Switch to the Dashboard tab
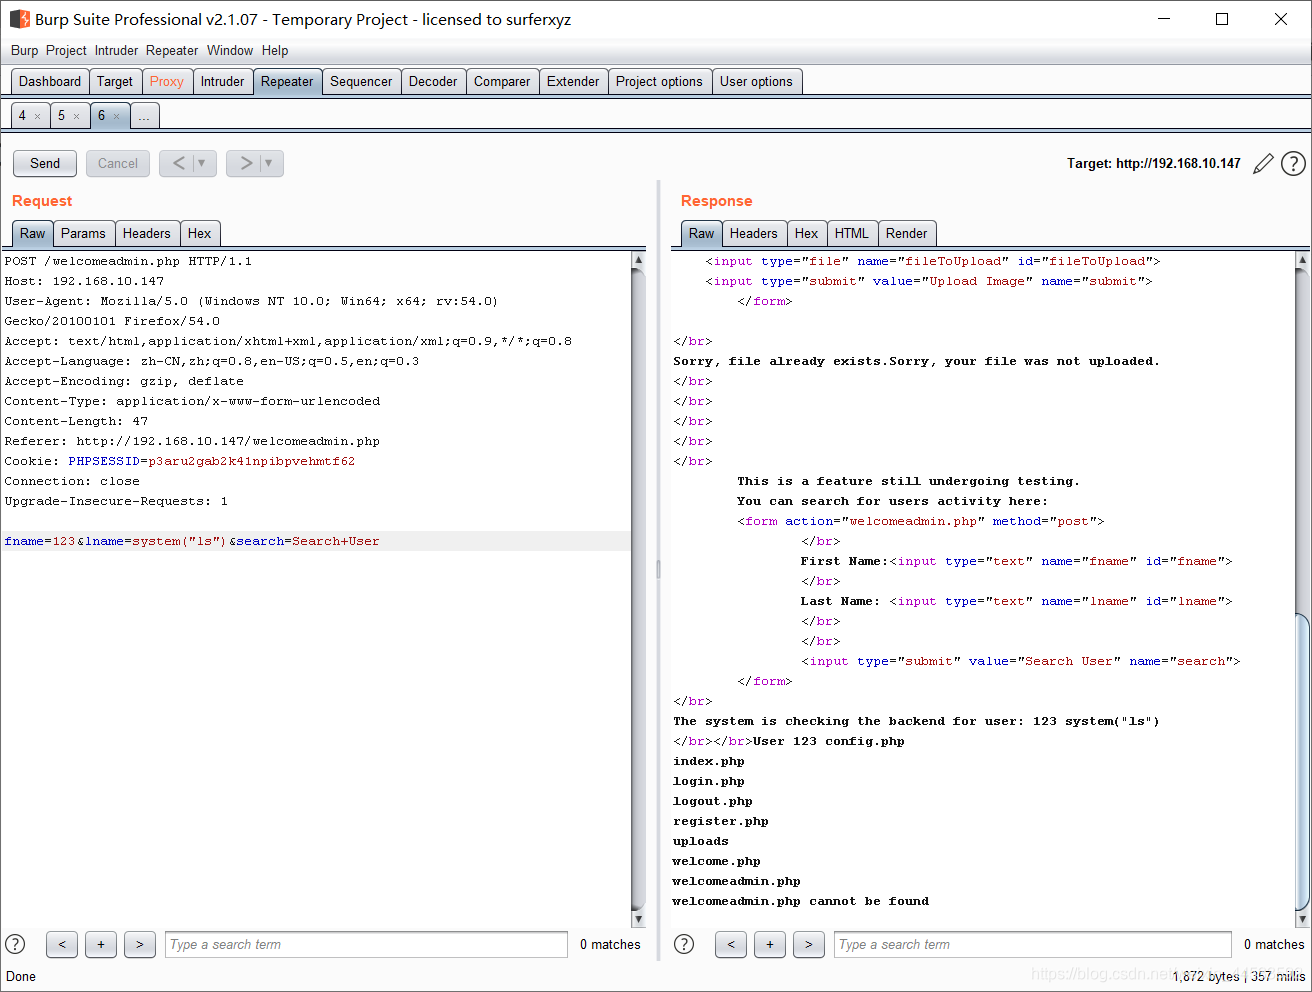Viewport: 1312px width, 992px height. coord(50,82)
